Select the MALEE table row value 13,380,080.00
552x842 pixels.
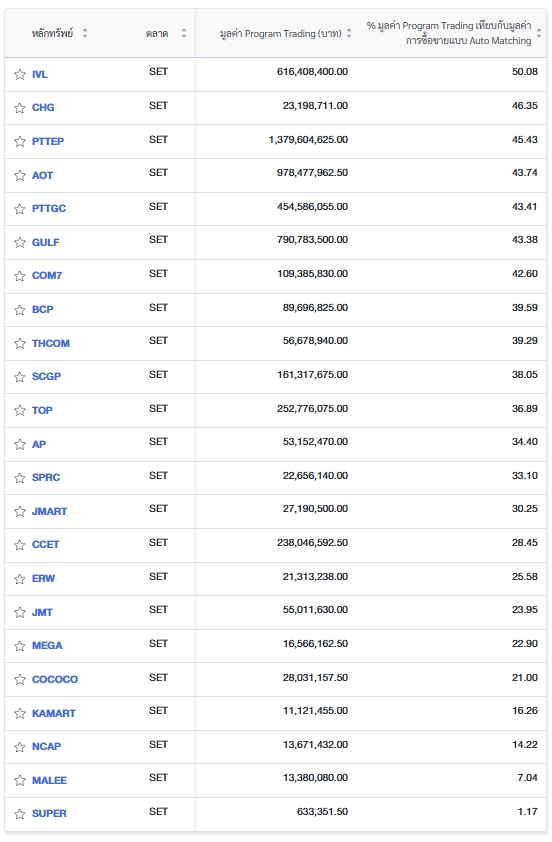tap(315, 778)
